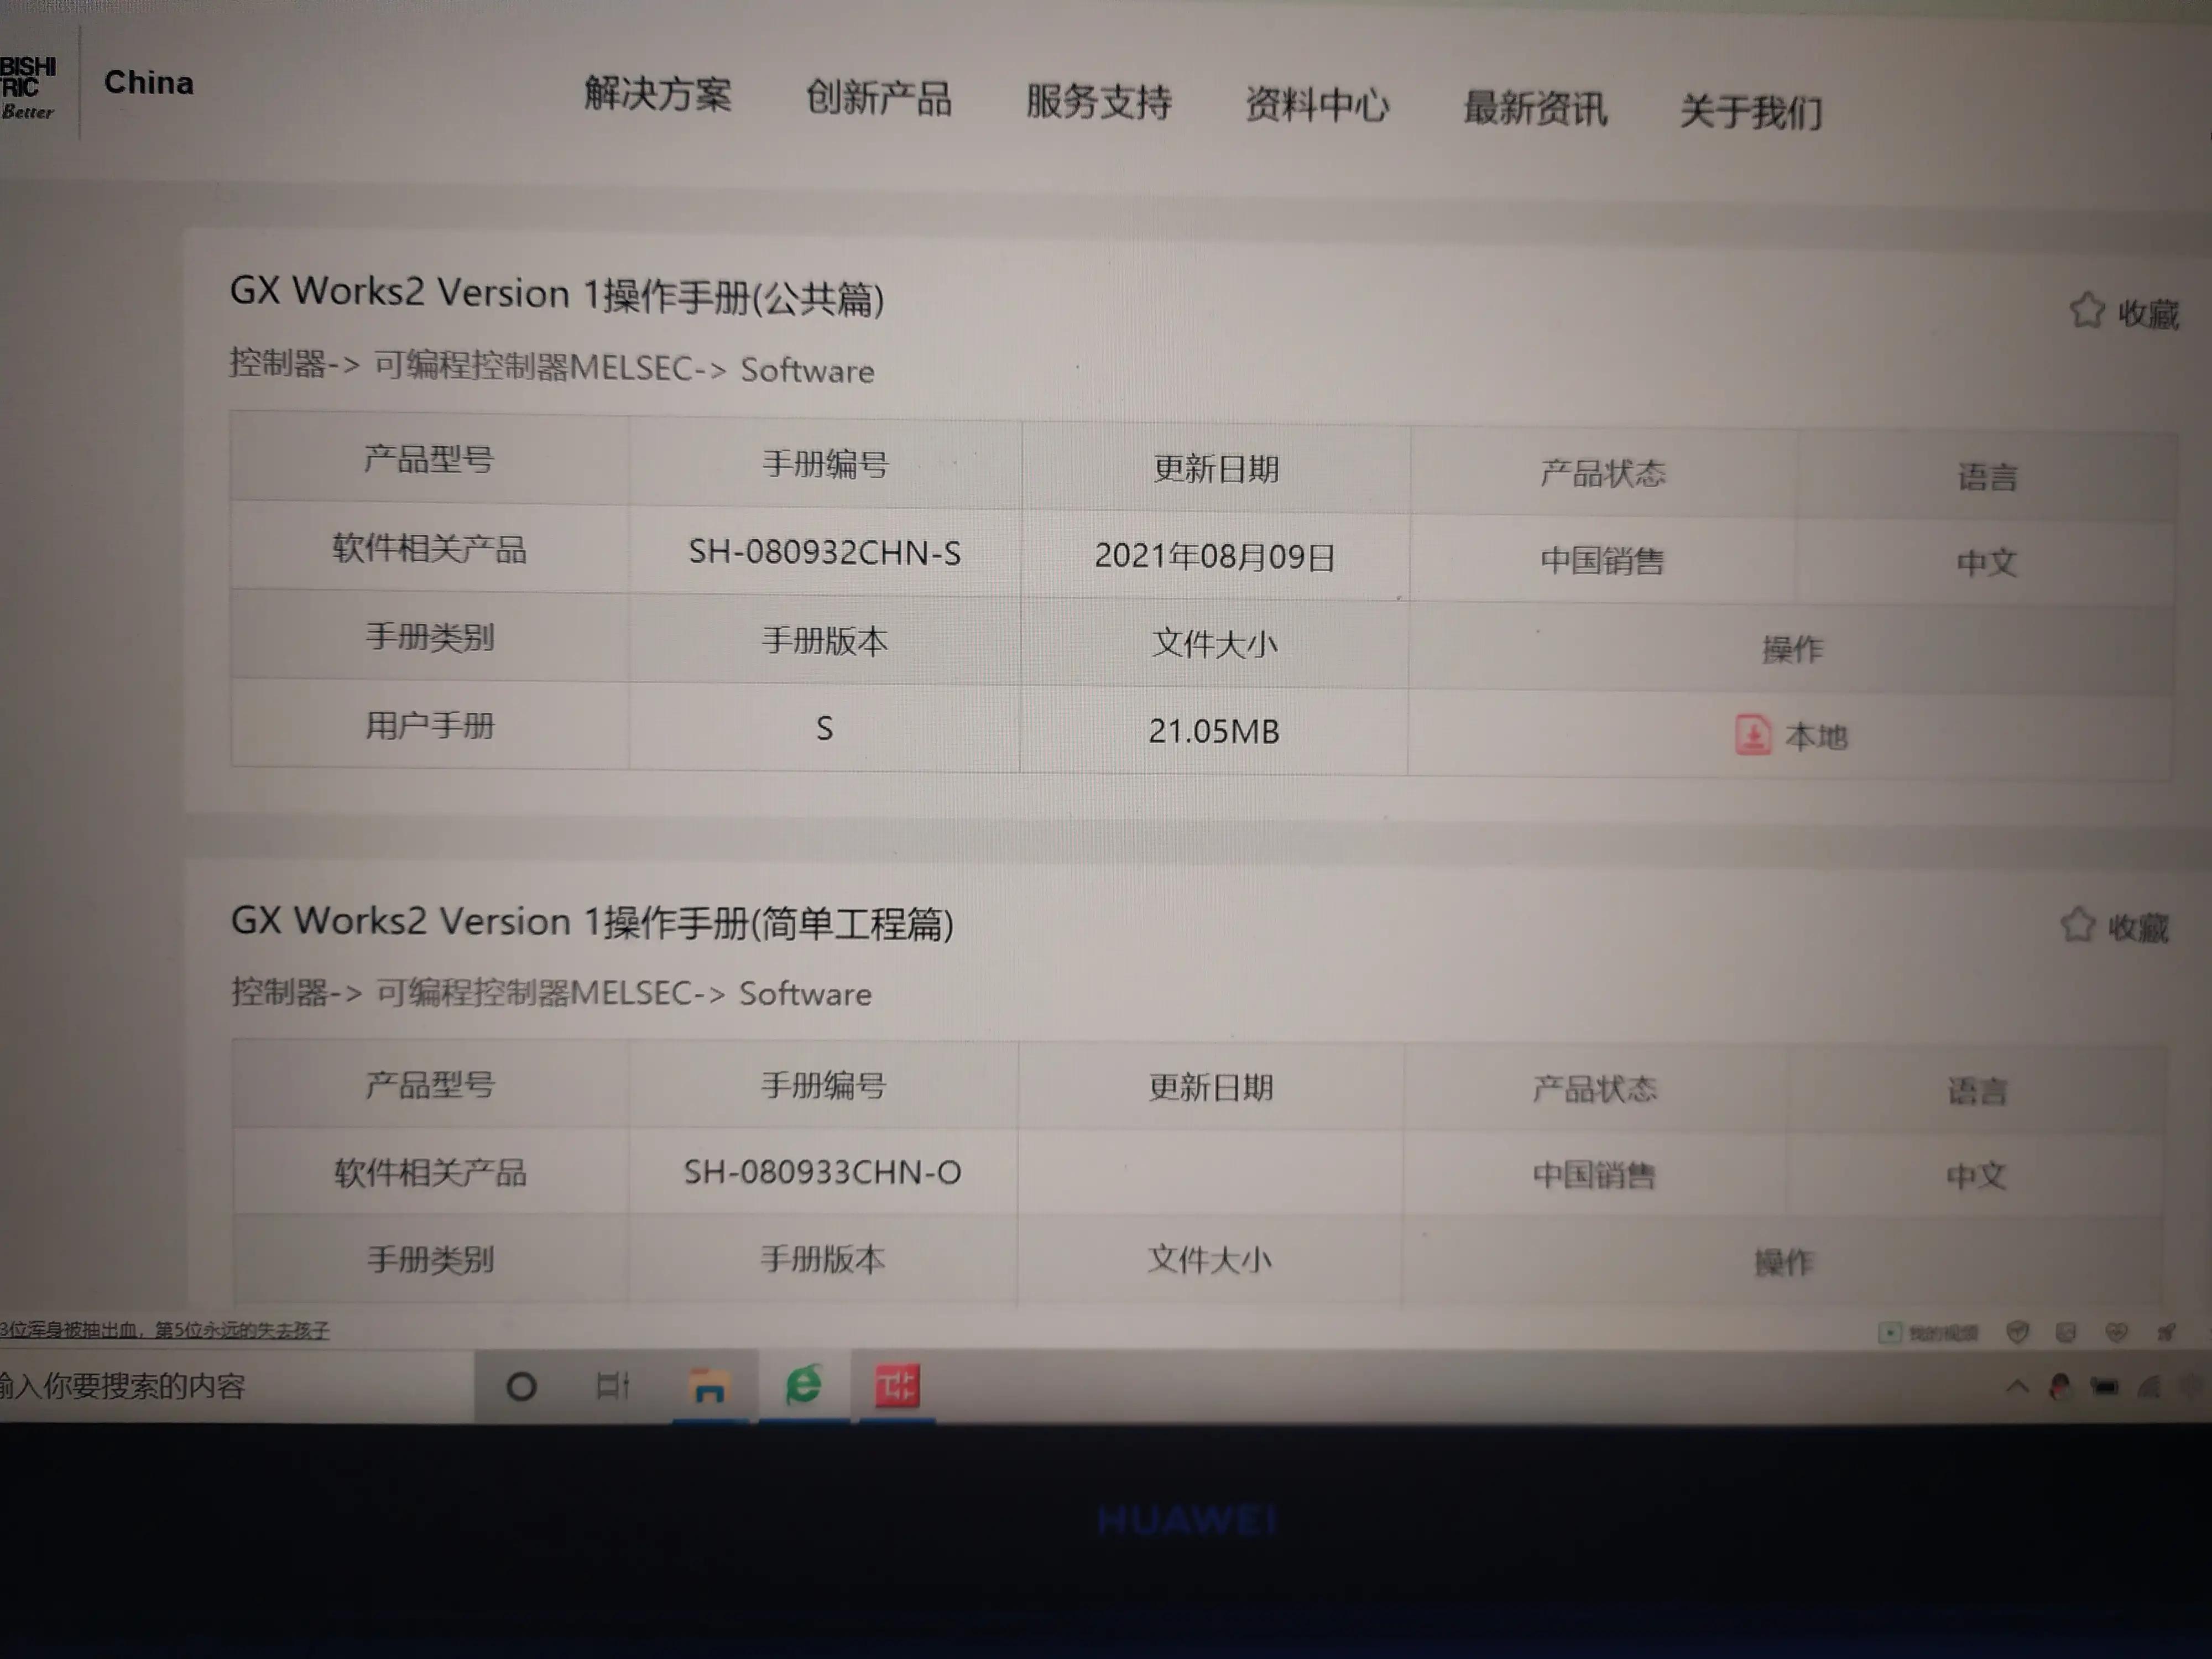Click the 简单工程篇 table's 中文 language cell

[x=1976, y=1176]
